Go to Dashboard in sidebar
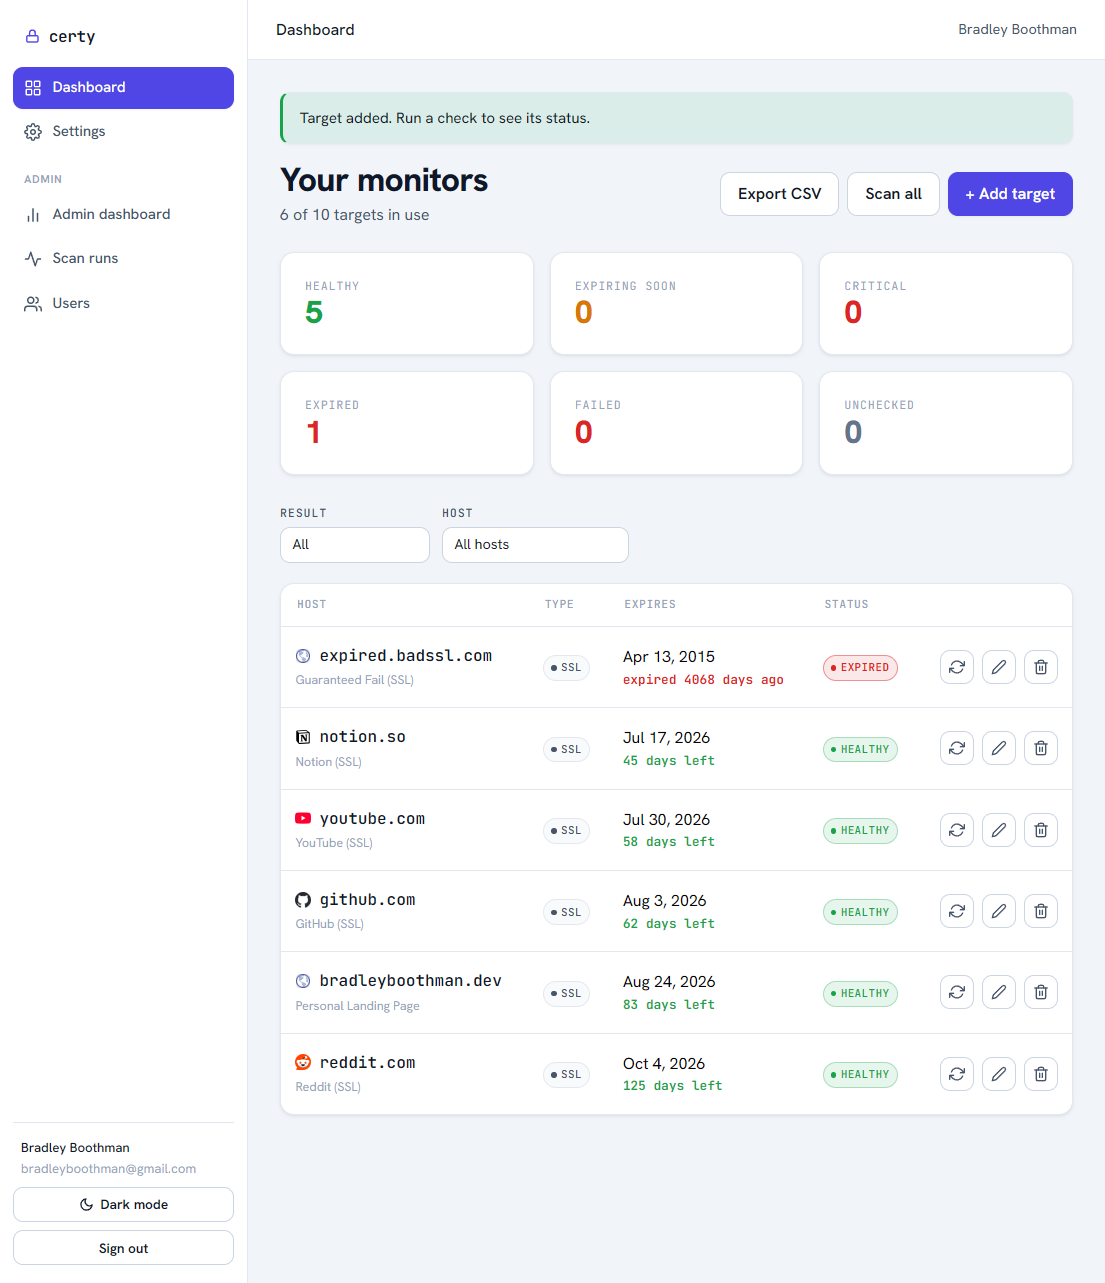Viewport: 1105px width, 1283px height. pos(123,88)
